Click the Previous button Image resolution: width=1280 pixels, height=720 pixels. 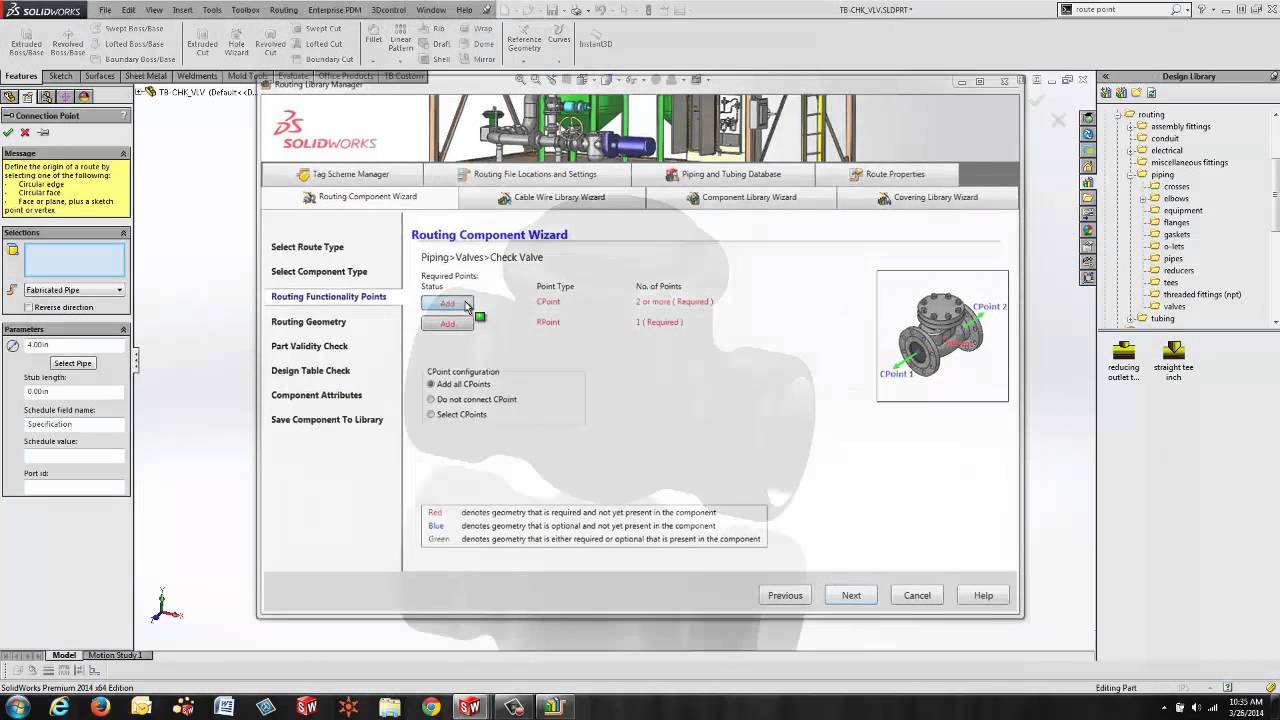tap(785, 595)
